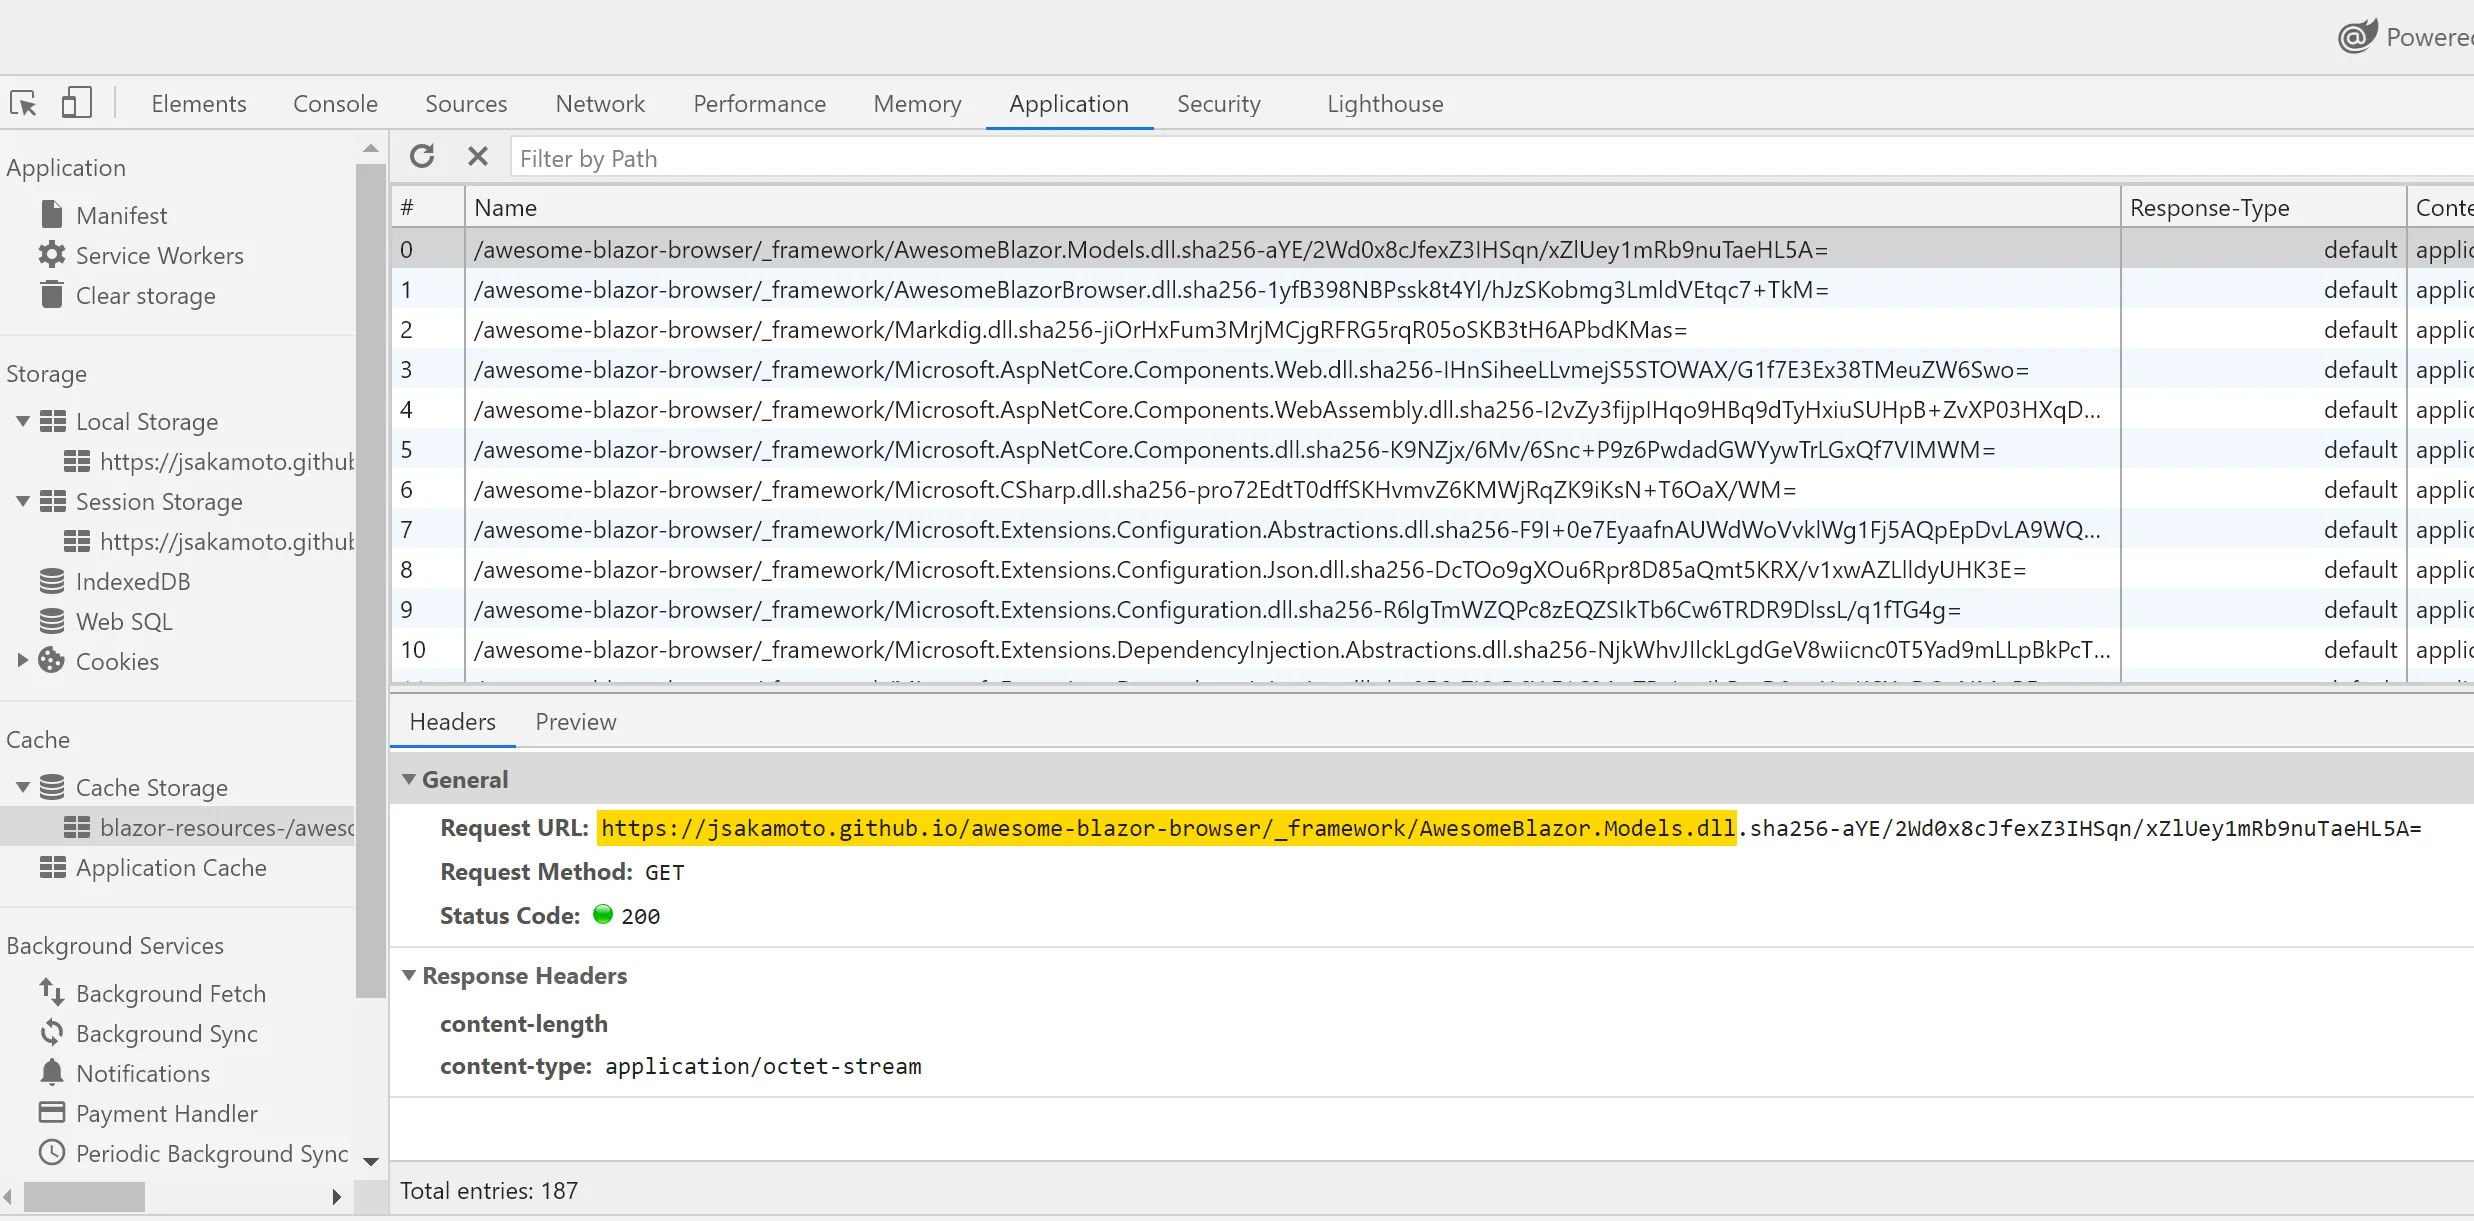2474x1221 pixels.
Task: Click the delete selected entry X icon
Action: tap(477, 157)
